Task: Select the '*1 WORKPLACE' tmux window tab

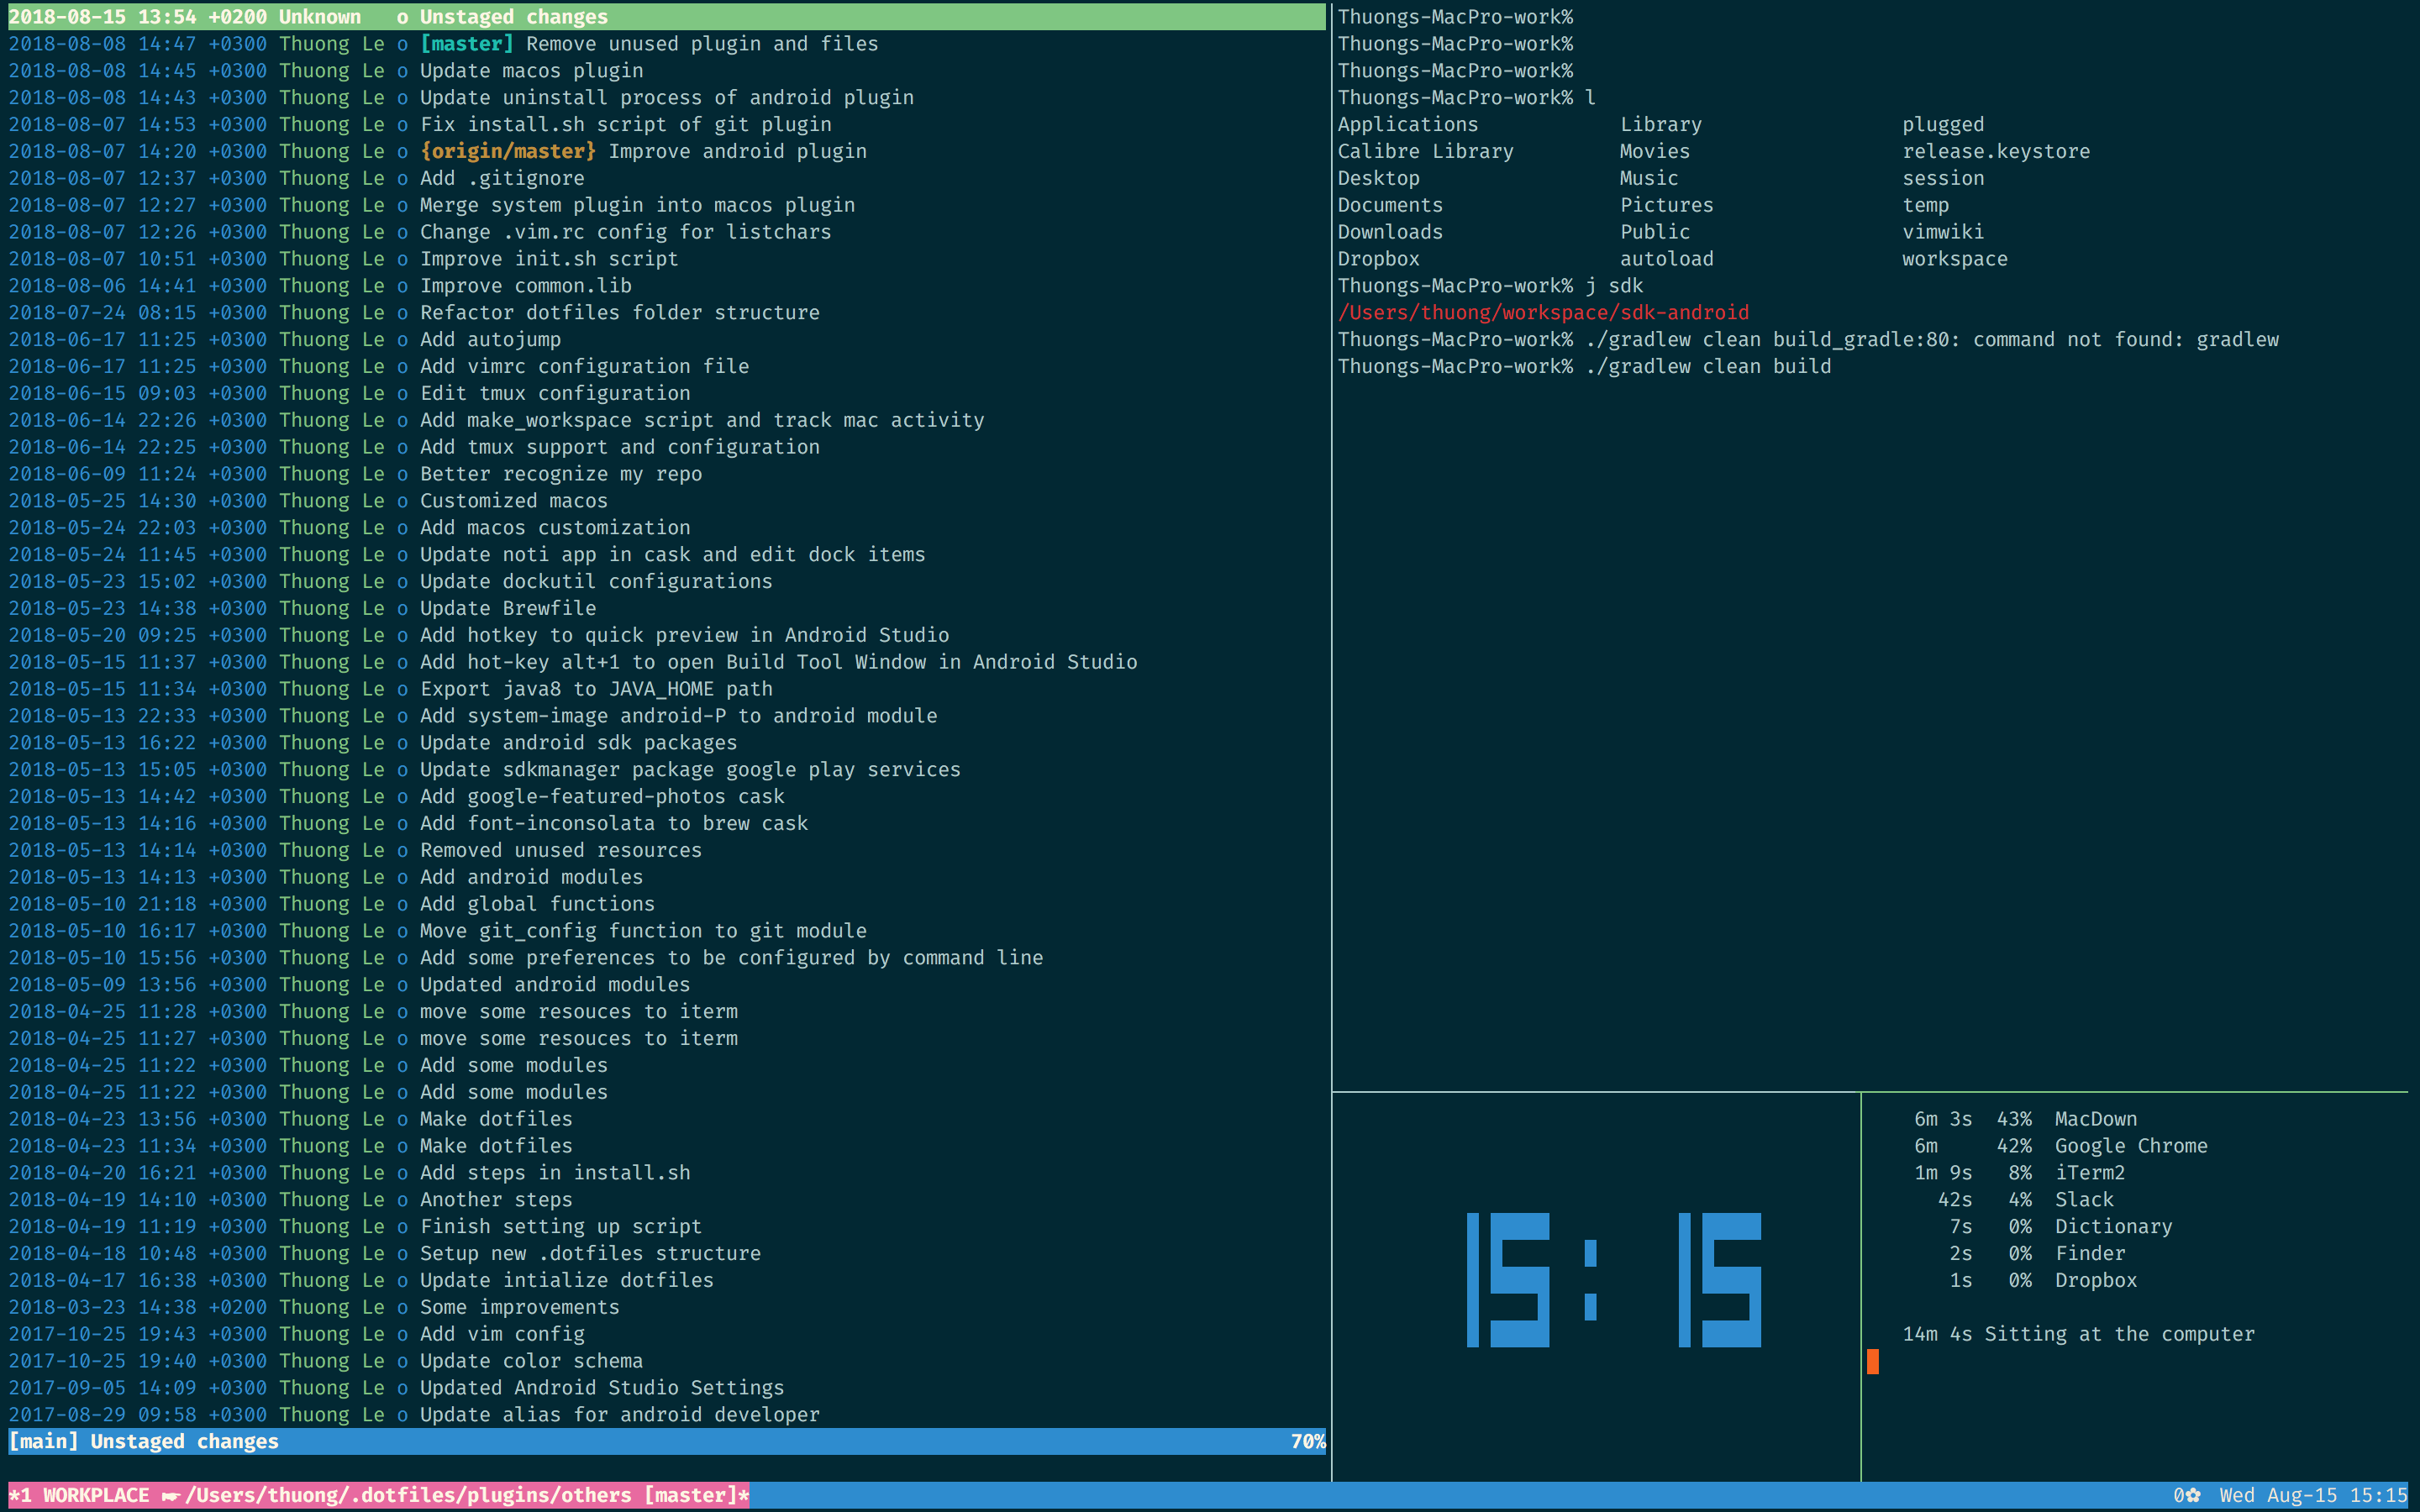Action: (80, 1495)
